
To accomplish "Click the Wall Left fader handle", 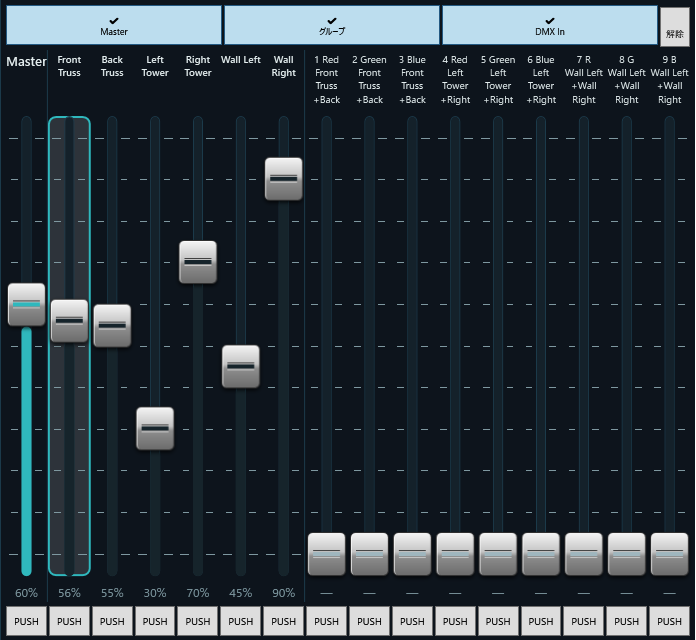I will 241,366.
